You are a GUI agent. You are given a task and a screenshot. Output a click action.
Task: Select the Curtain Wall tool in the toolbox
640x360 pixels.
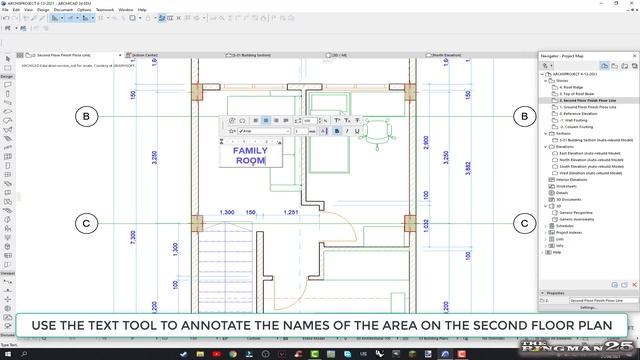[7, 157]
